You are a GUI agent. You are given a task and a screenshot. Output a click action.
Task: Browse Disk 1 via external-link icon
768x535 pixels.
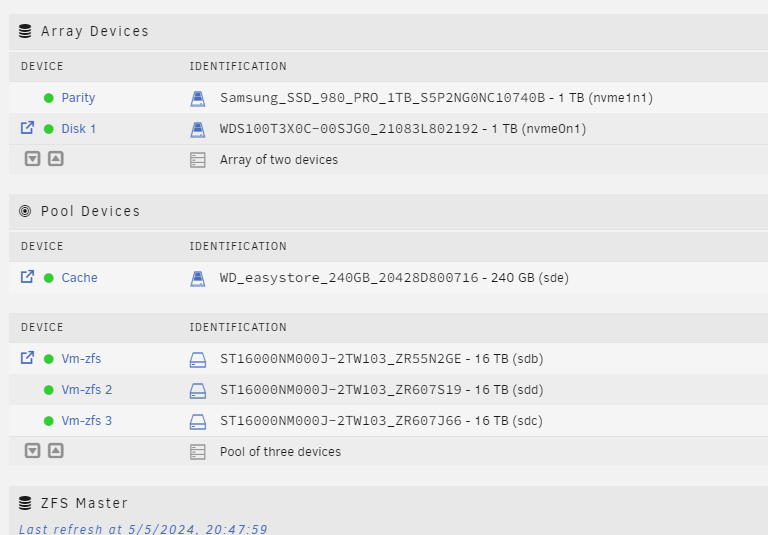point(27,128)
